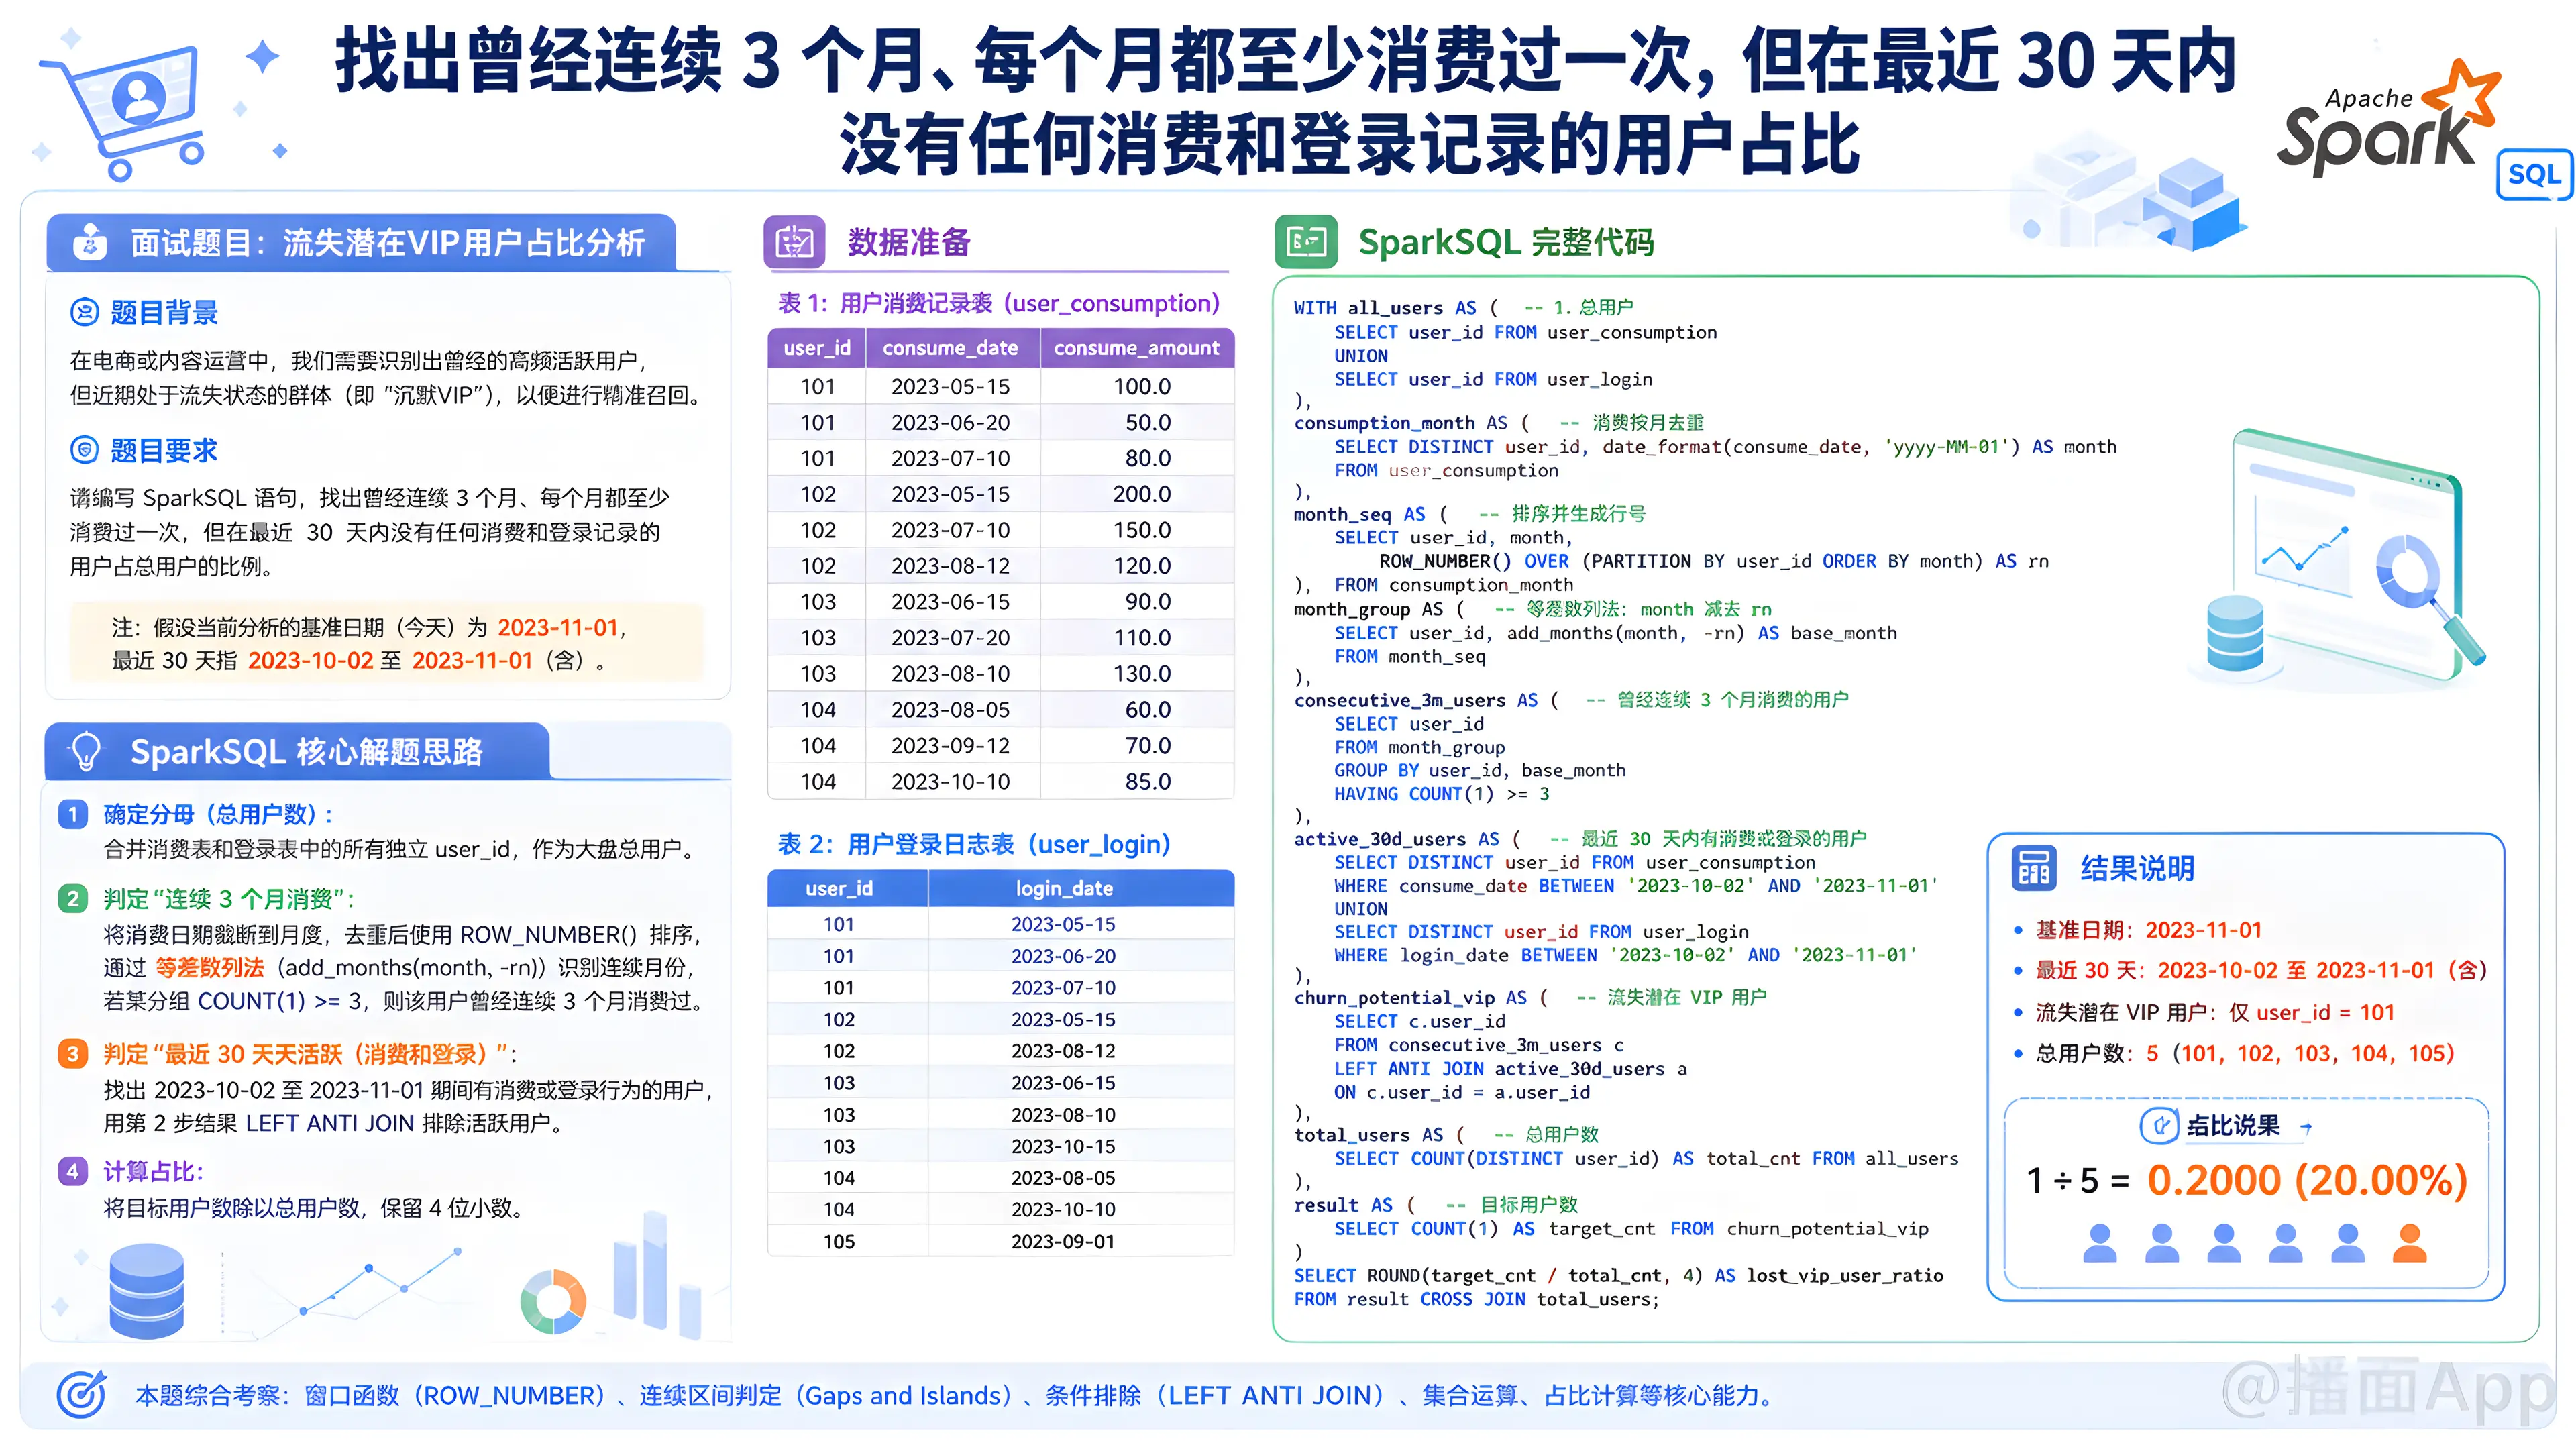Click the add_months(month, -rn) AS base_month line
This screenshot has height=1449, width=2576.
click(1615, 633)
